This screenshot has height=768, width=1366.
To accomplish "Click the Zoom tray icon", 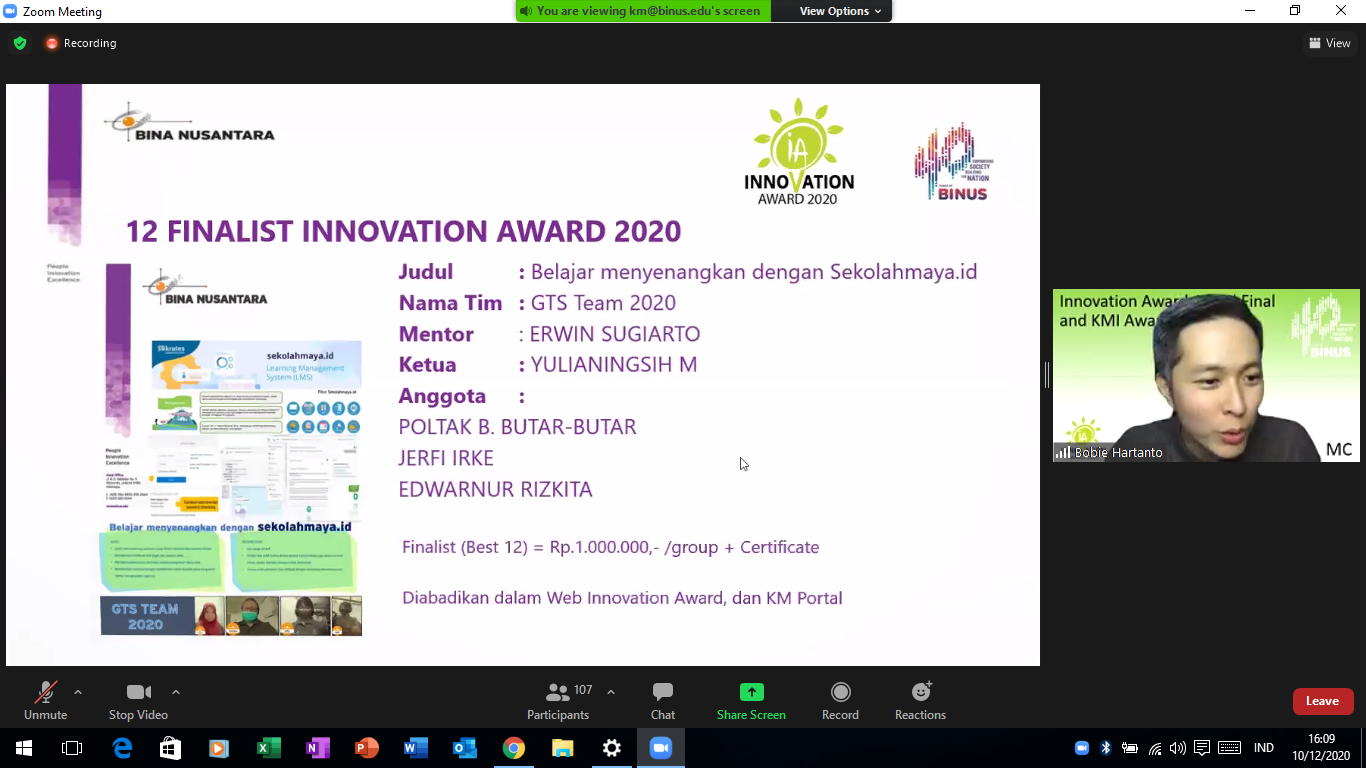I will coord(1082,748).
